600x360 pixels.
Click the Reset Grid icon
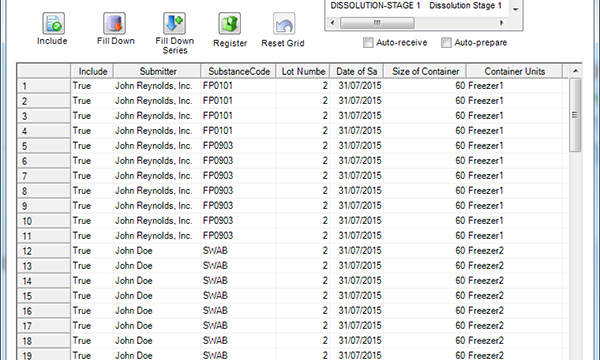click(x=284, y=24)
